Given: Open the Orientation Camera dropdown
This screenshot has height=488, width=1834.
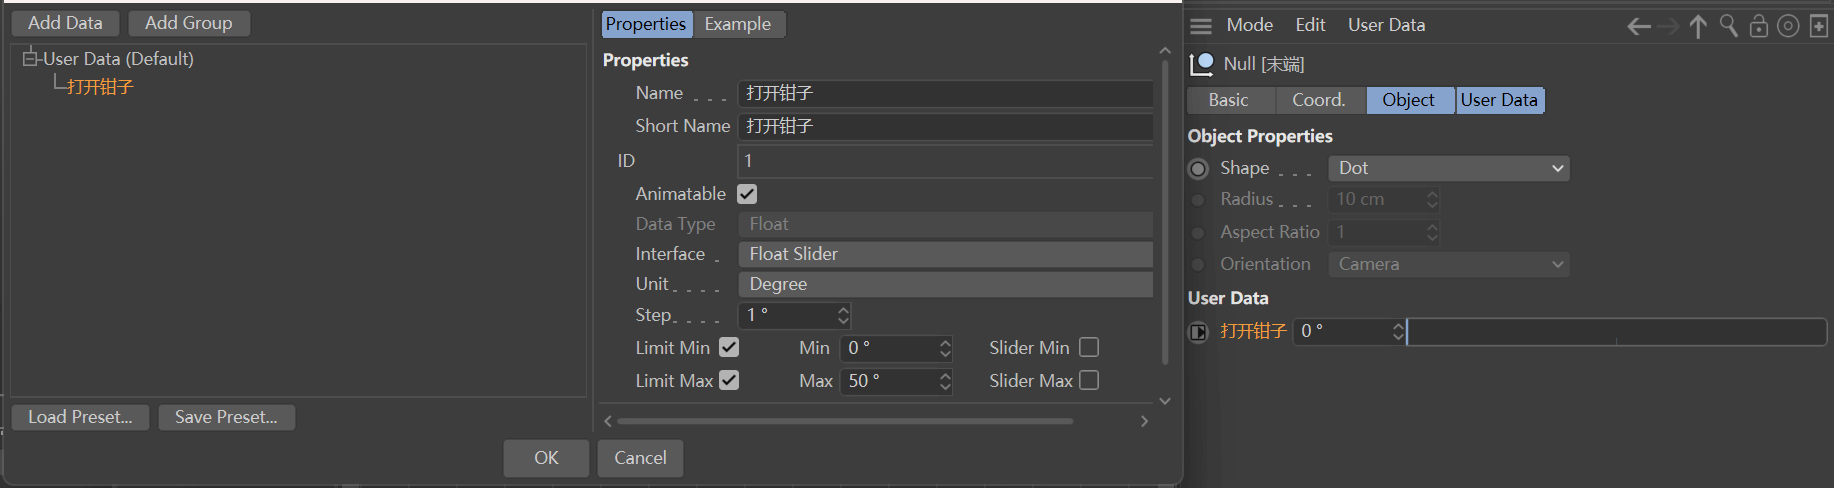Looking at the screenshot, I should click(1448, 265).
